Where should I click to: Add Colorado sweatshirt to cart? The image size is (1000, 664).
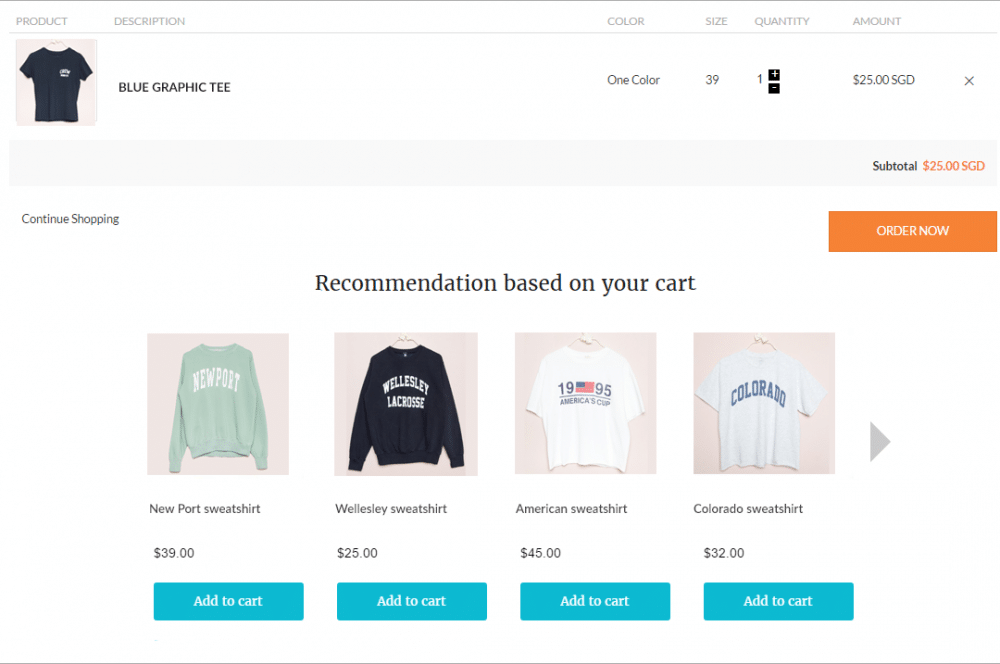click(778, 601)
